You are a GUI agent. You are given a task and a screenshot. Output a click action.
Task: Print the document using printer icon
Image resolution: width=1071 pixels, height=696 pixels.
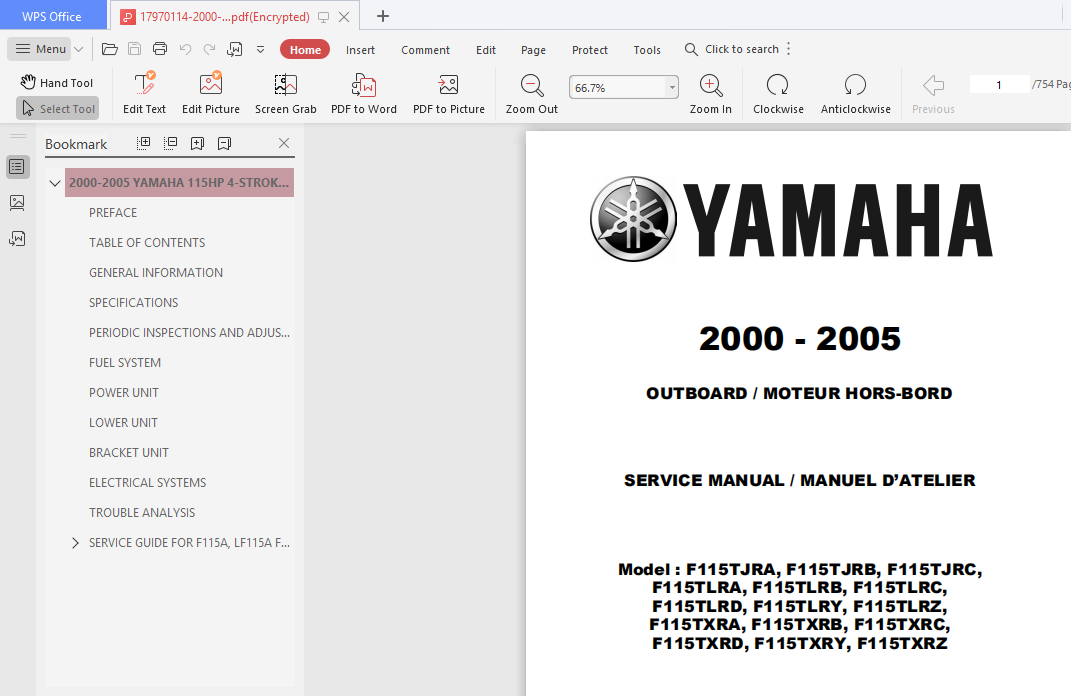pyautogui.click(x=160, y=49)
